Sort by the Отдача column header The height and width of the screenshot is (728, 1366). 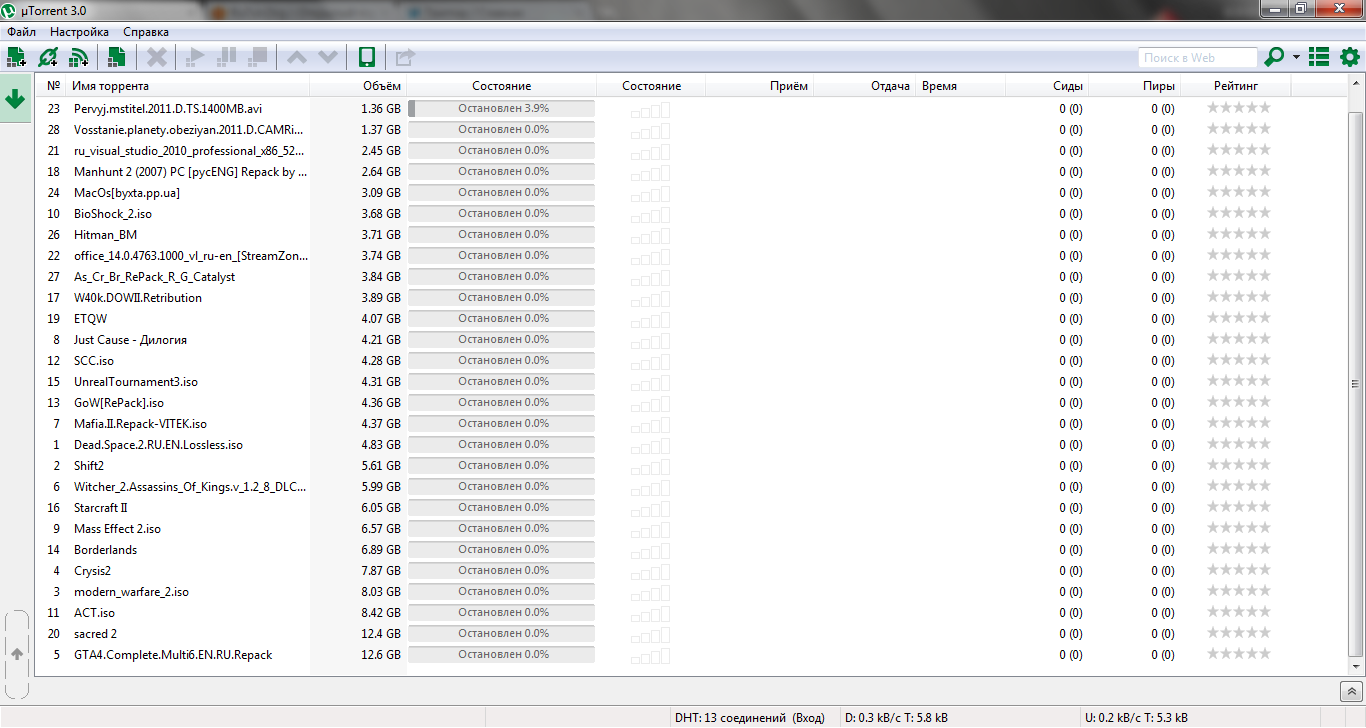pos(864,86)
